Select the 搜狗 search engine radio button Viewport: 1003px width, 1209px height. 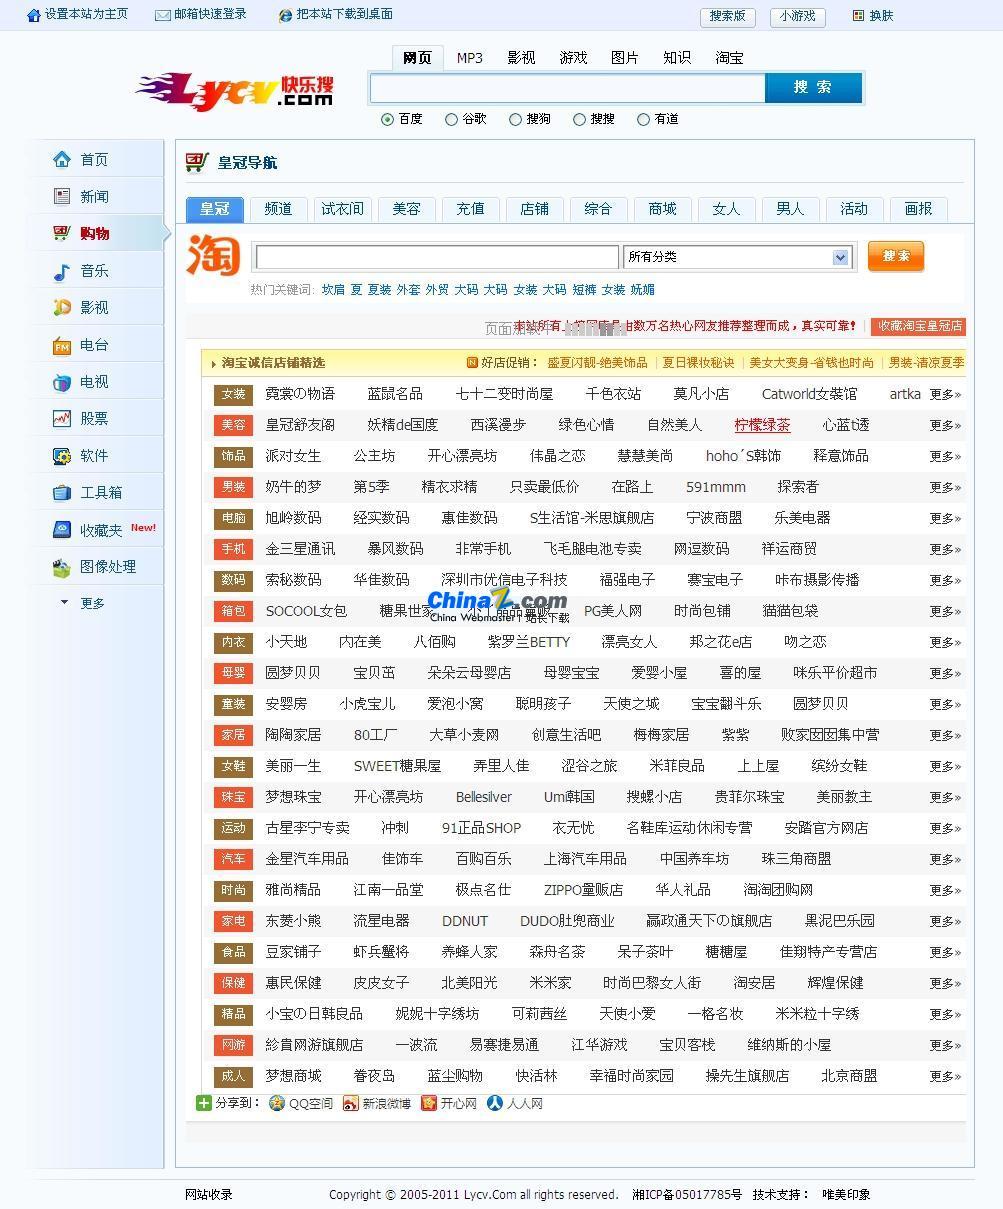(x=515, y=119)
